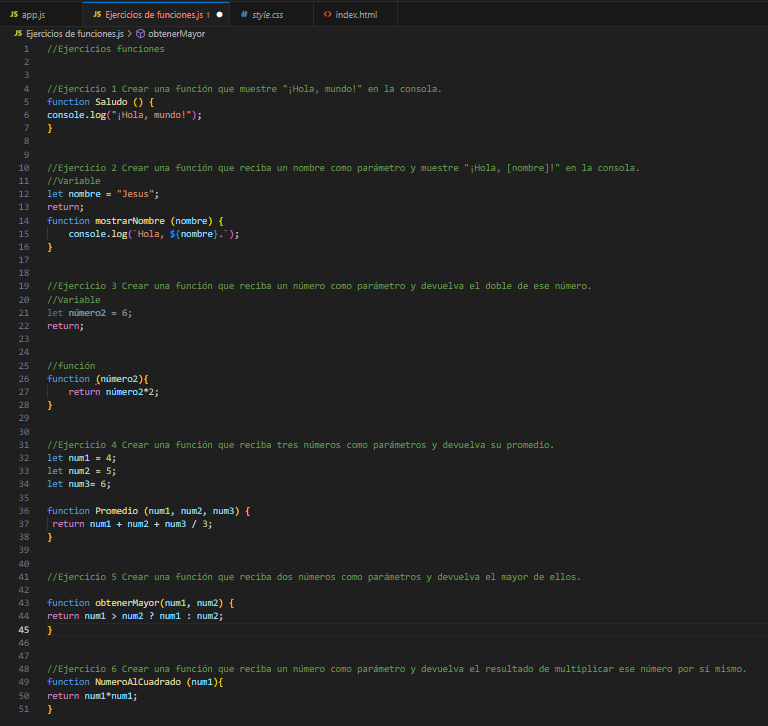Click the closing brace on line 51
Screen dimensions: 768x726
[x=49, y=709]
